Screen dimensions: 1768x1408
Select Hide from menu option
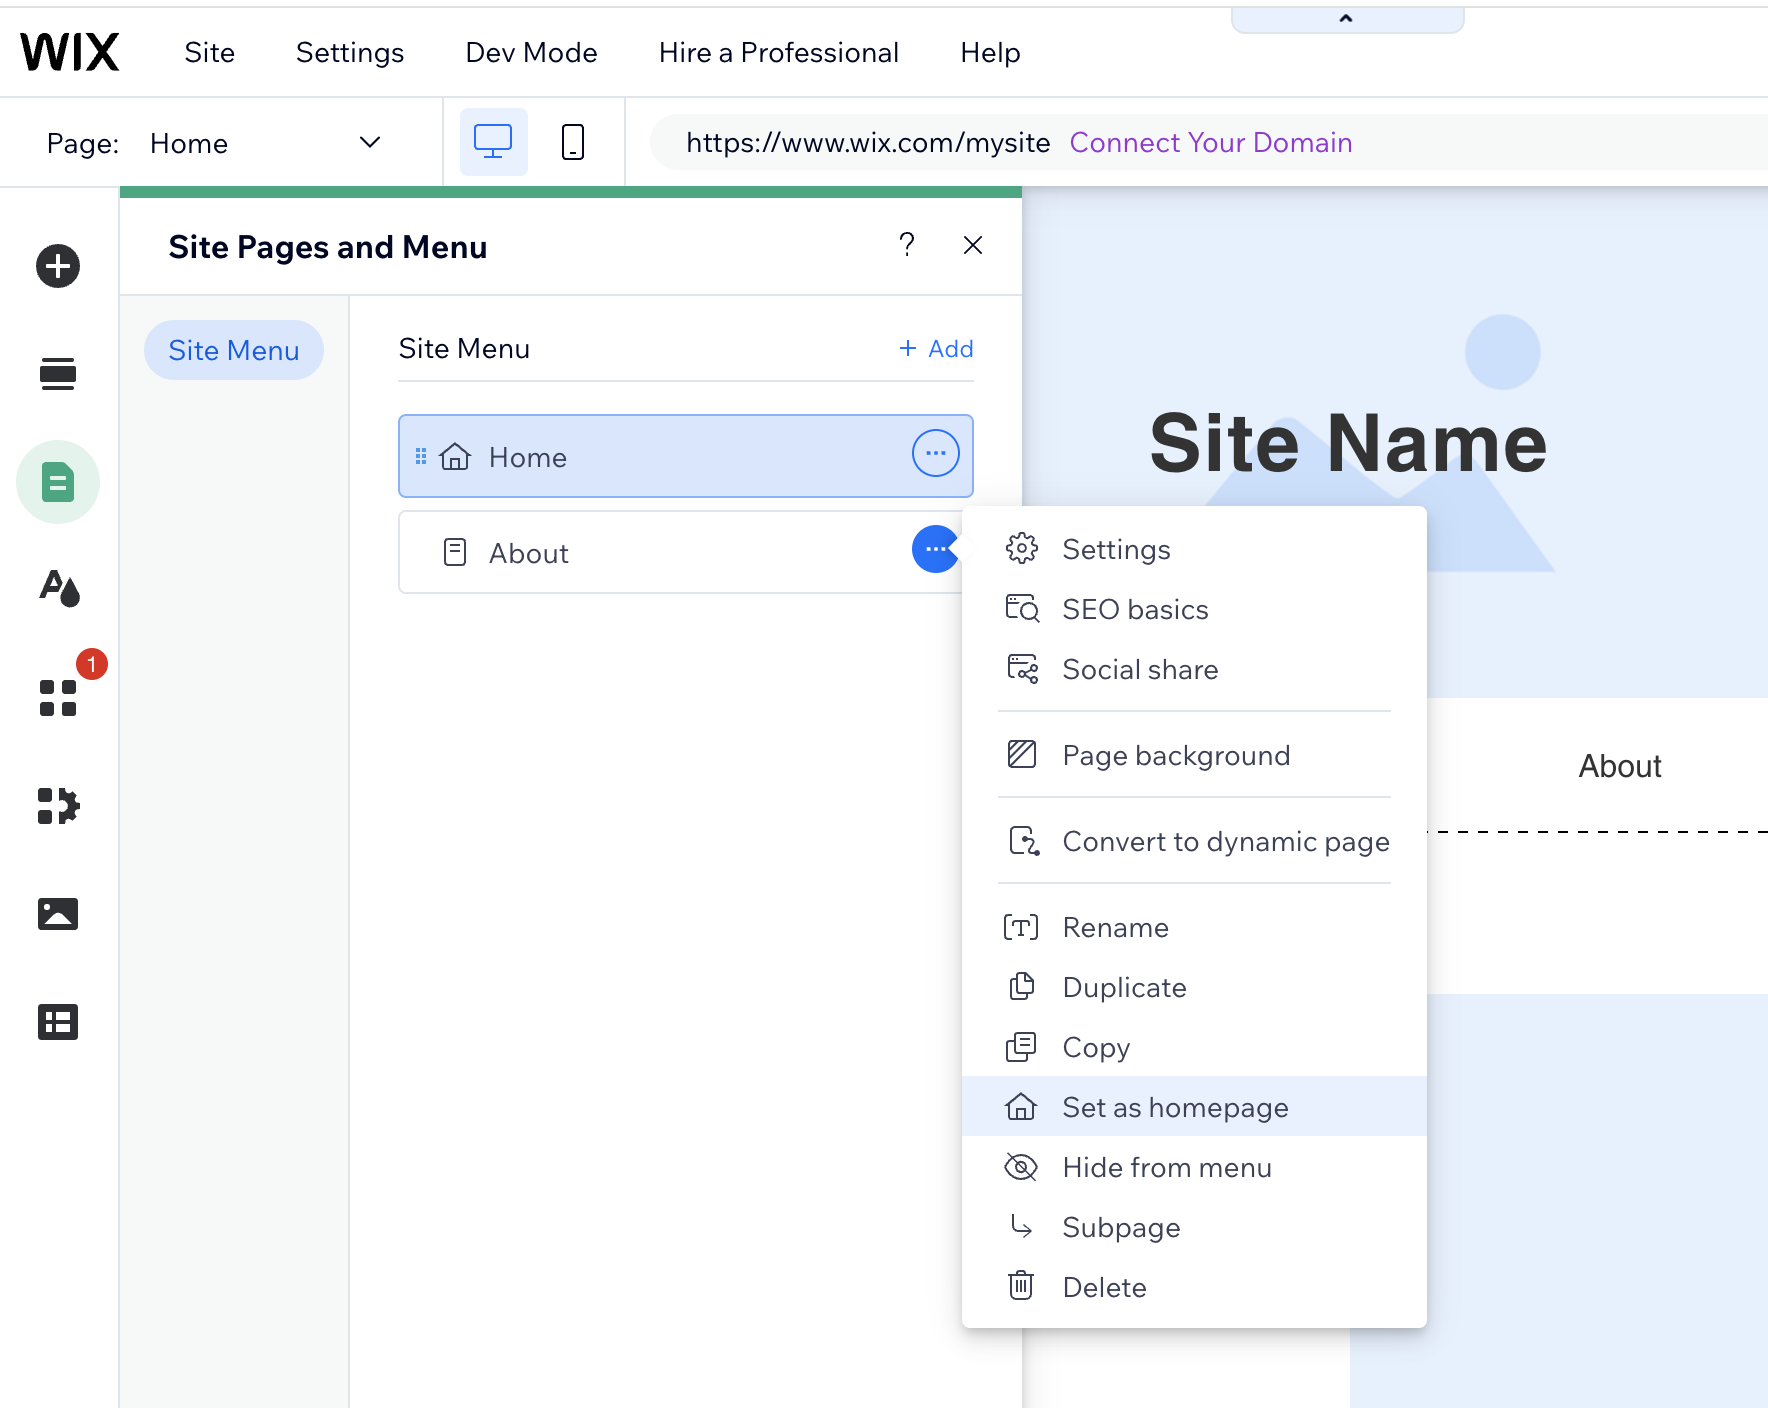click(1166, 1167)
